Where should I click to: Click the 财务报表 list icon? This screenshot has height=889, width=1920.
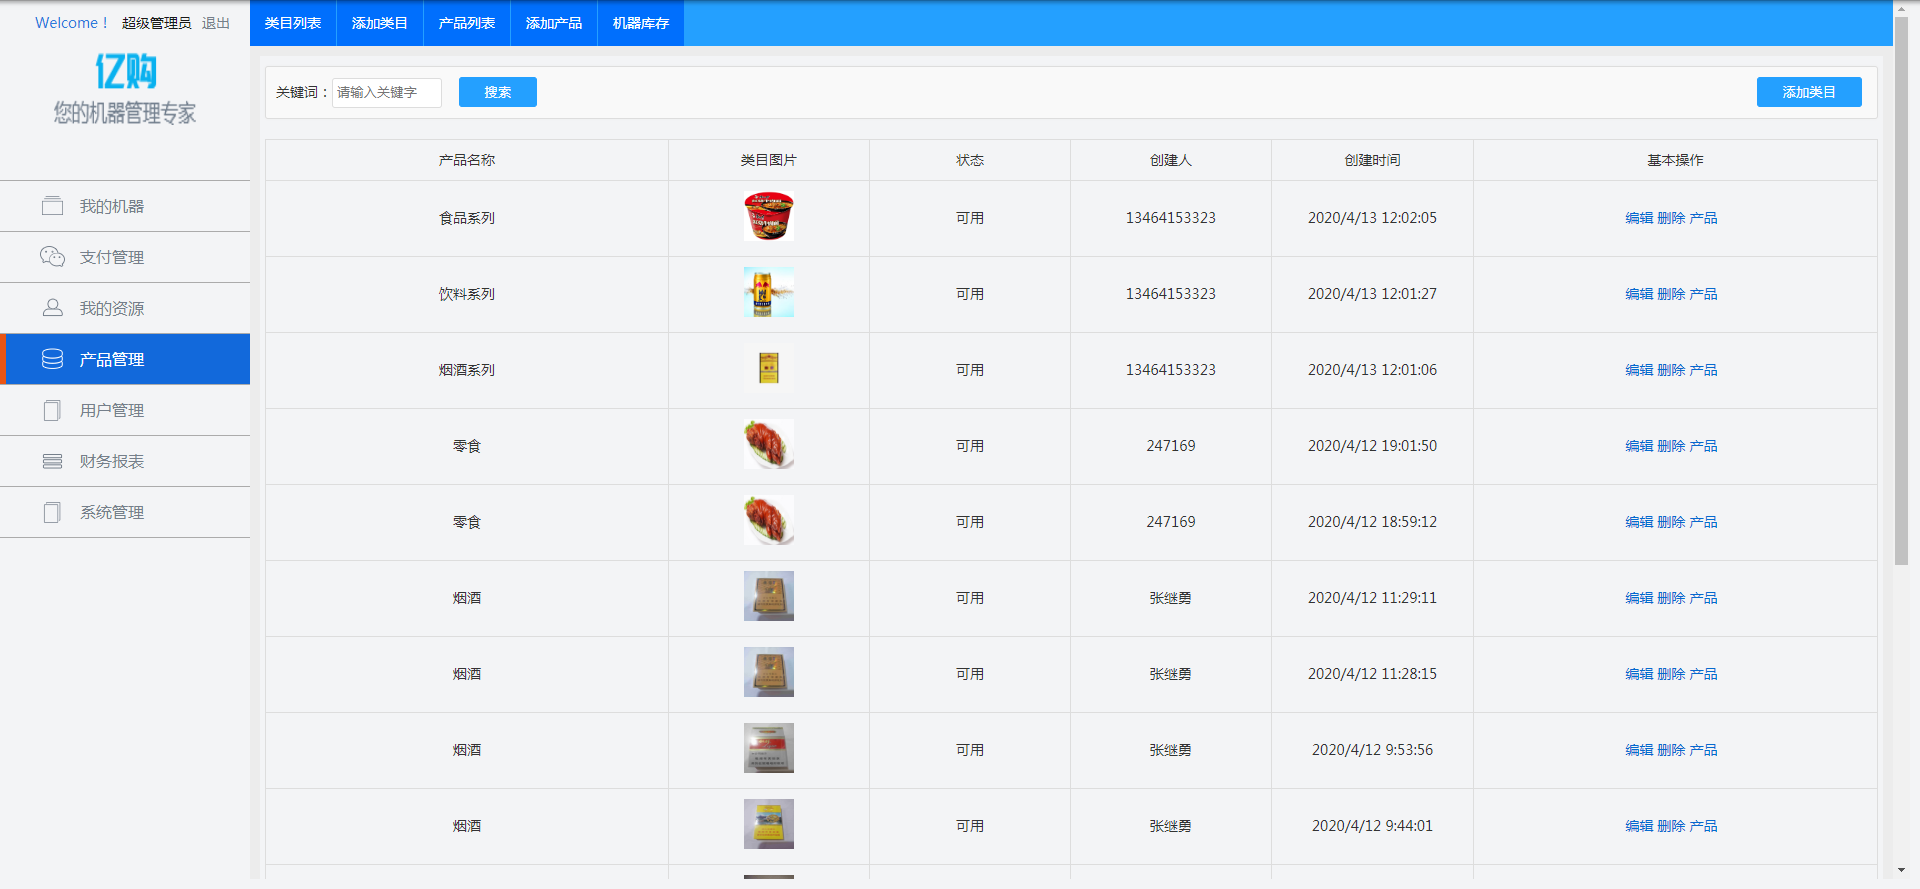click(x=52, y=461)
